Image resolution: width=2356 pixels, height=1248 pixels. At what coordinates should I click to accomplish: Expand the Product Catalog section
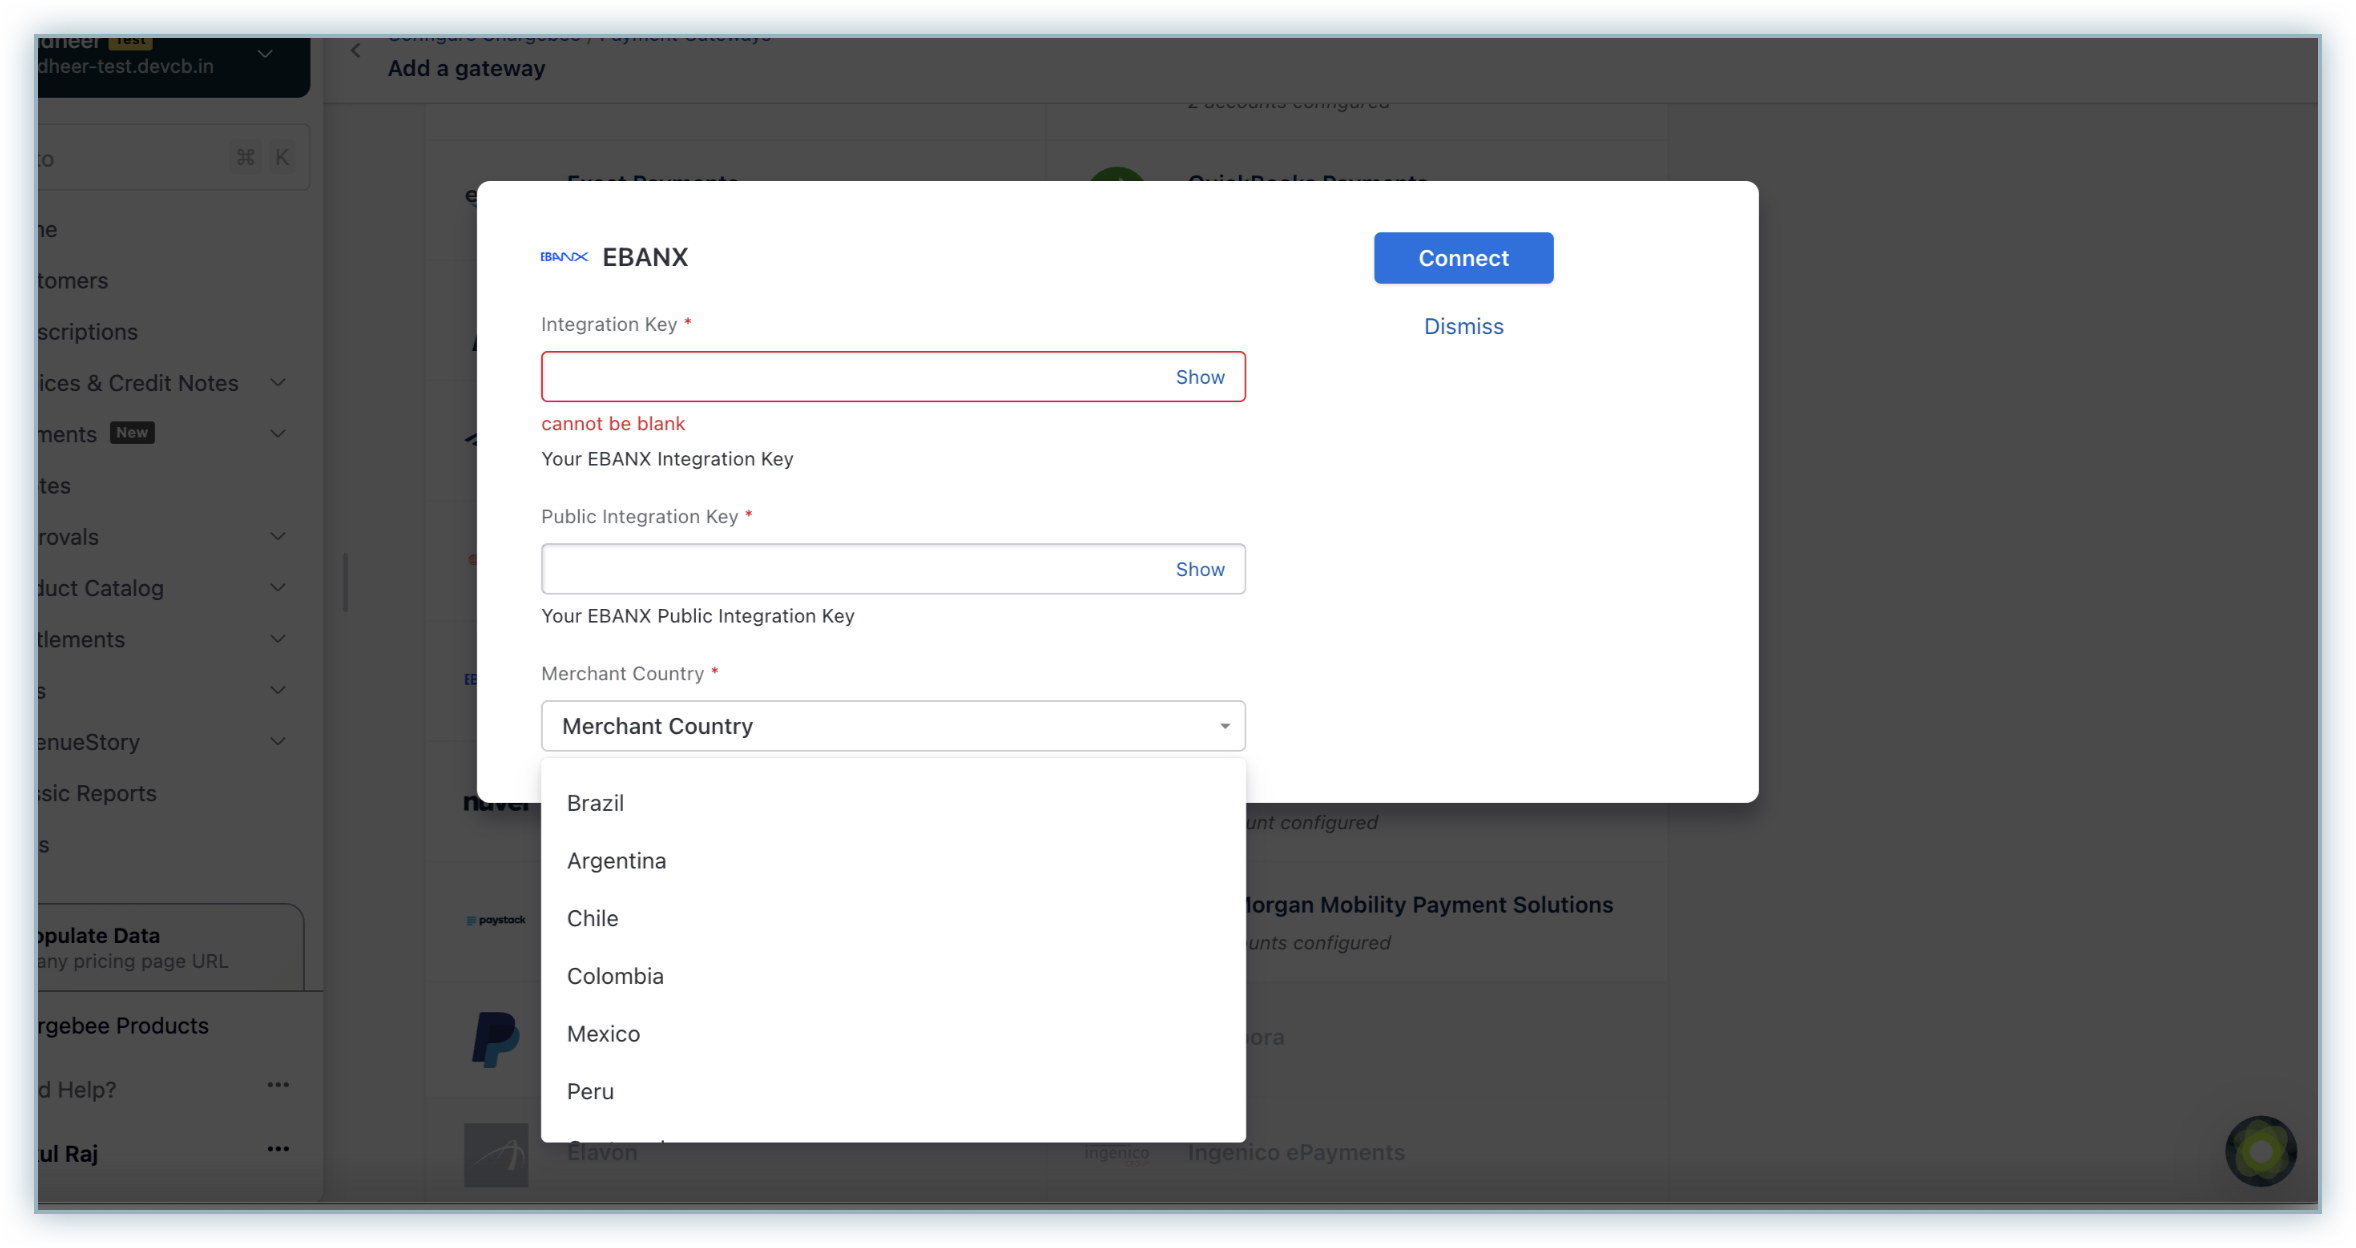click(x=278, y=588)
